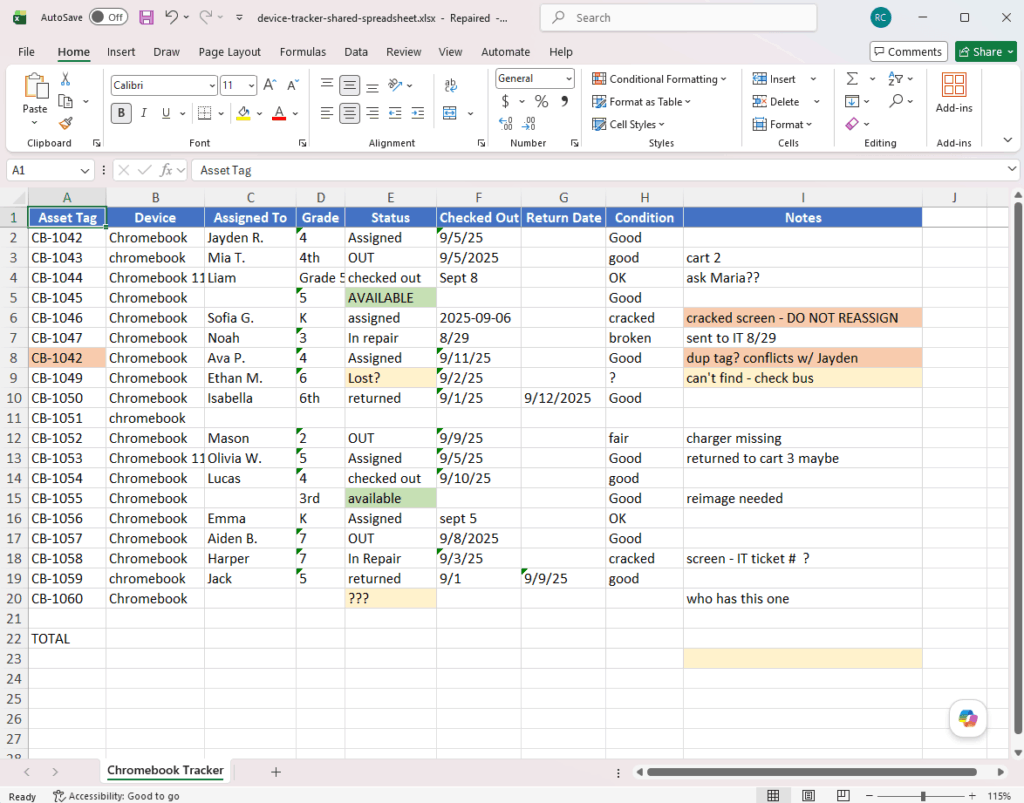Screen dimensions: 1024x803
Task: Click the Clear eraser icon
Action: [x=852, y=123]
